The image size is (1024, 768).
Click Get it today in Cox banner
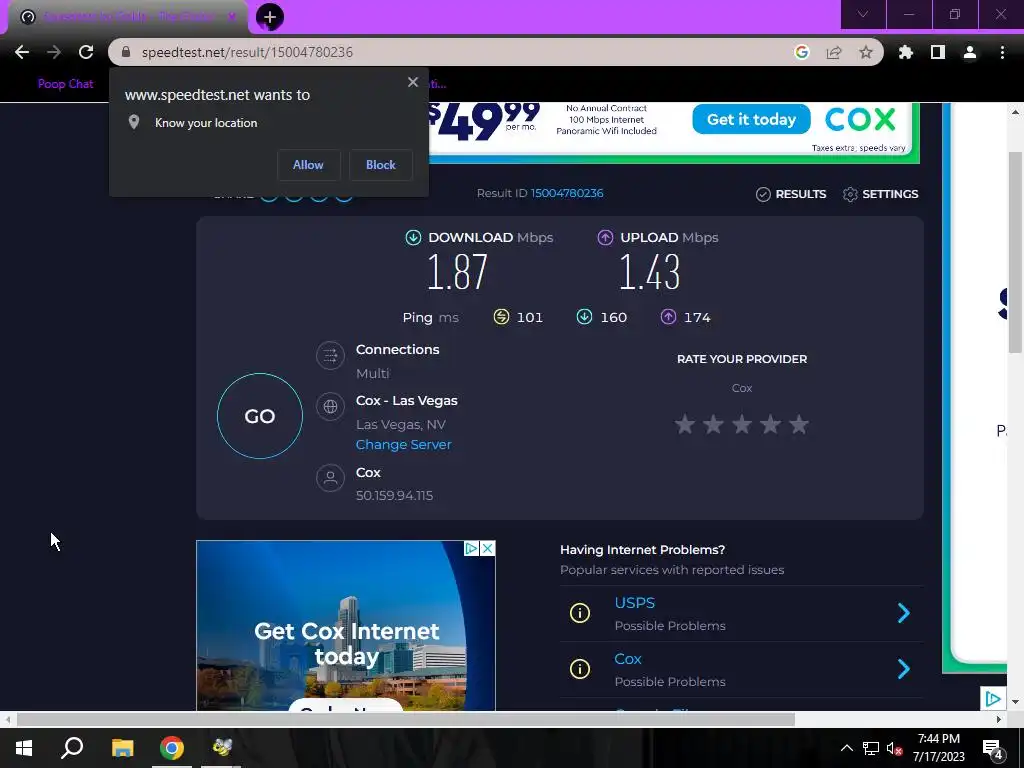[x=751, y=120]
